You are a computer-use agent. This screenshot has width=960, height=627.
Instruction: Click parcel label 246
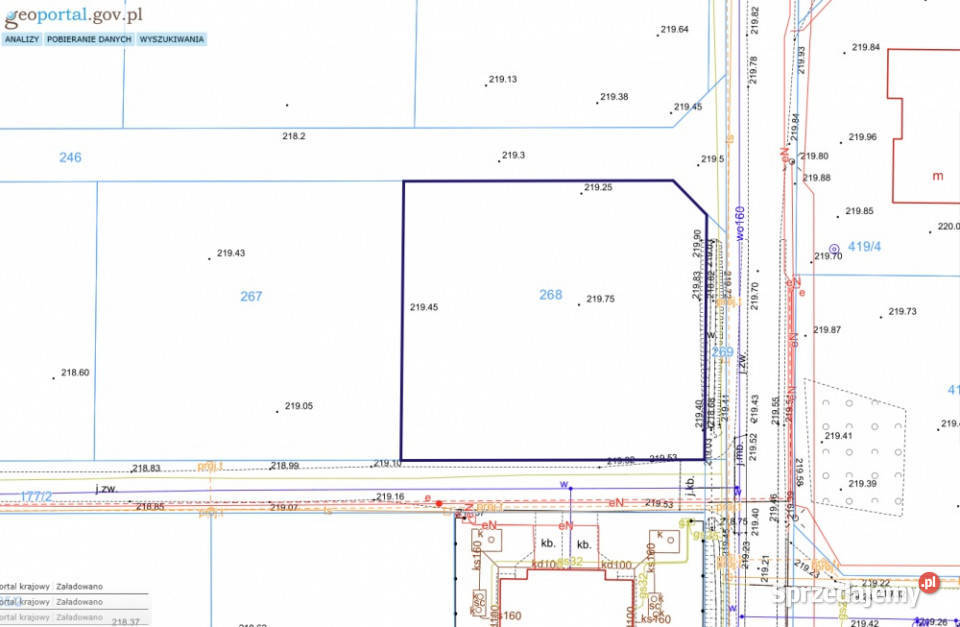(x=70, y=157)
